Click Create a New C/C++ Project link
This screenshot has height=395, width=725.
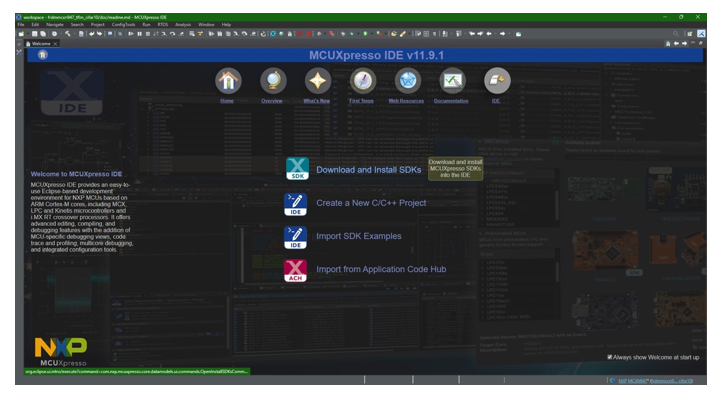pos(371,203)
